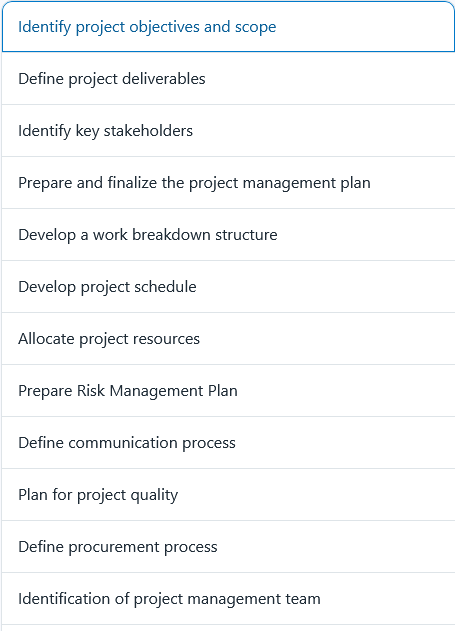Image resolution: width=455 pixels, height=631 pixels.
Task: Select 'Identify project objectives and scope' item
Action: point(228,27)
